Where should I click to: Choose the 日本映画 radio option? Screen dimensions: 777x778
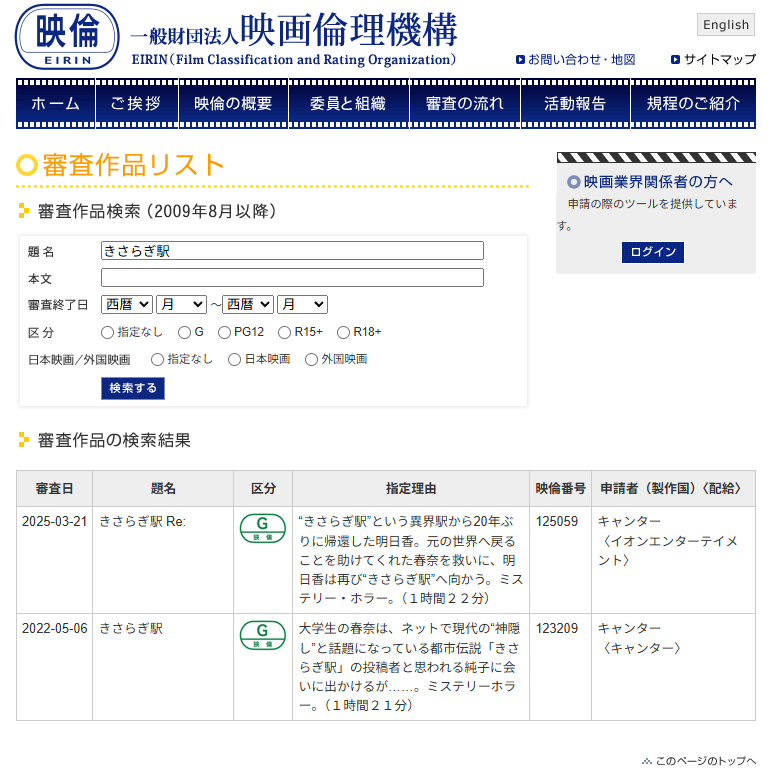(234, 360)
